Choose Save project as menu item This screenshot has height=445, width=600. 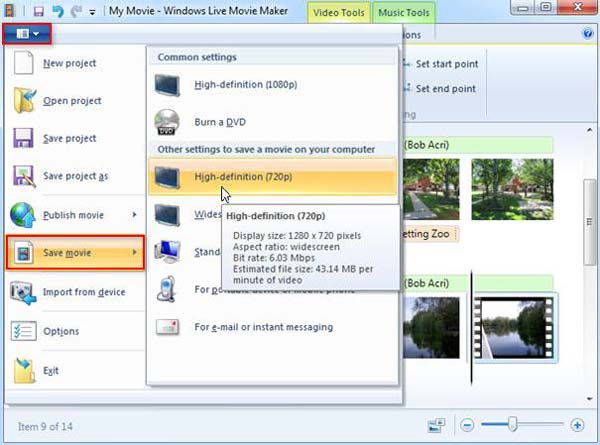(x=75, y=176)
